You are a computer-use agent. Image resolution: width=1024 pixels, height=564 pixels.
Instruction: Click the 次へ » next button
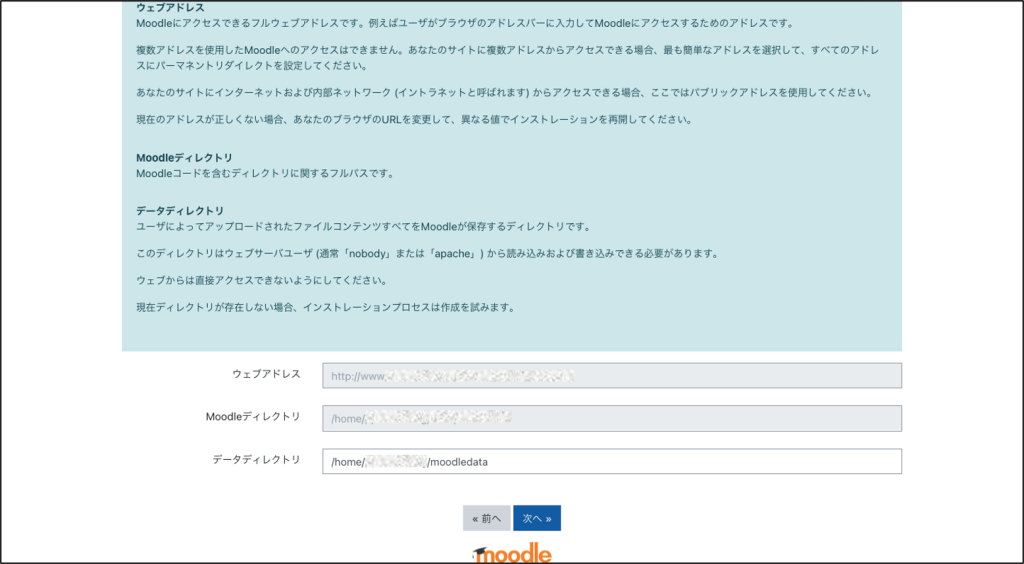537,518
